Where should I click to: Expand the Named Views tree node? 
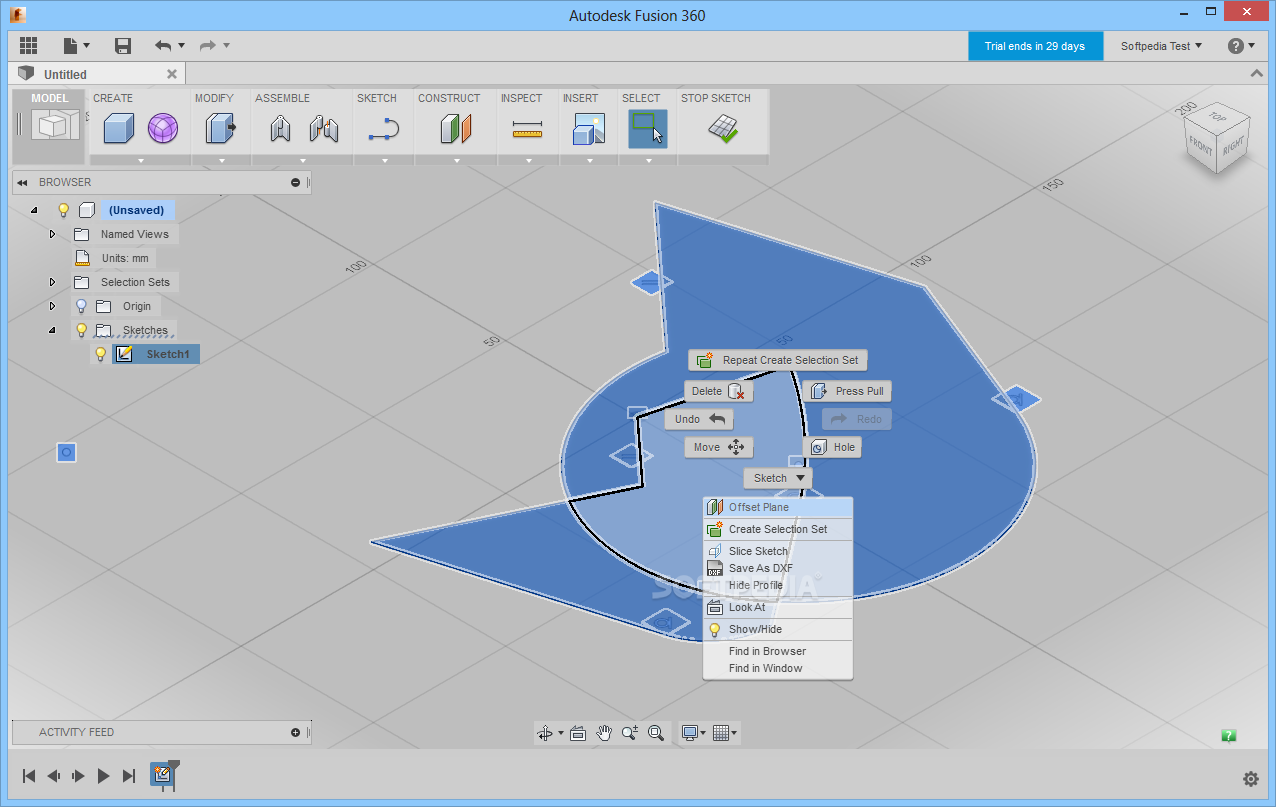[53, 234]
